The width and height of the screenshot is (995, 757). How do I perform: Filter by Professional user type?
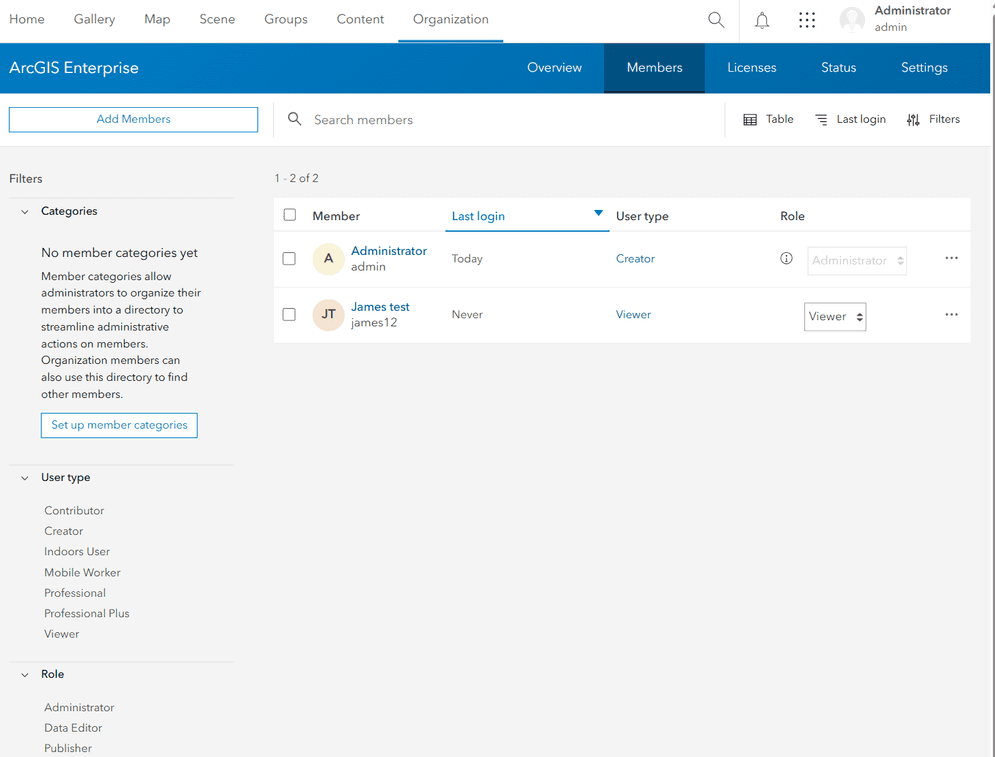tap(75, 593)
